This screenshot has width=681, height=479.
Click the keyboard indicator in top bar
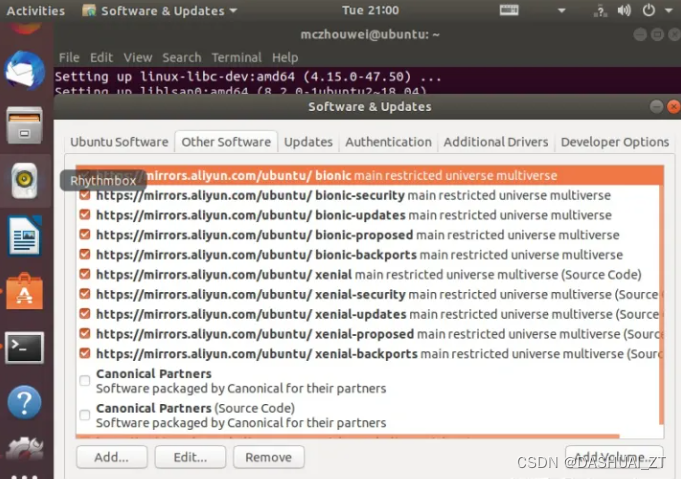click(509, 10)
